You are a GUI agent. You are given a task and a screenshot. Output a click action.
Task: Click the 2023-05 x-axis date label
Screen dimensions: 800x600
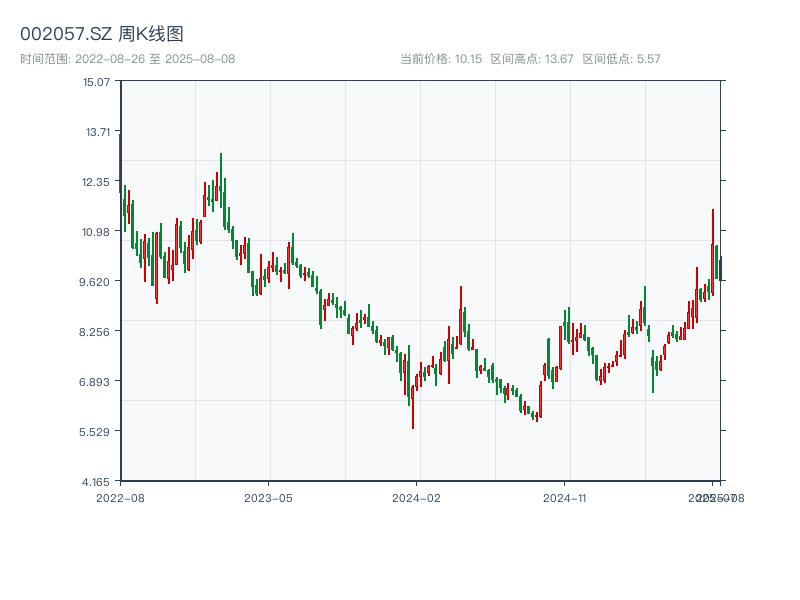point(268,498)
